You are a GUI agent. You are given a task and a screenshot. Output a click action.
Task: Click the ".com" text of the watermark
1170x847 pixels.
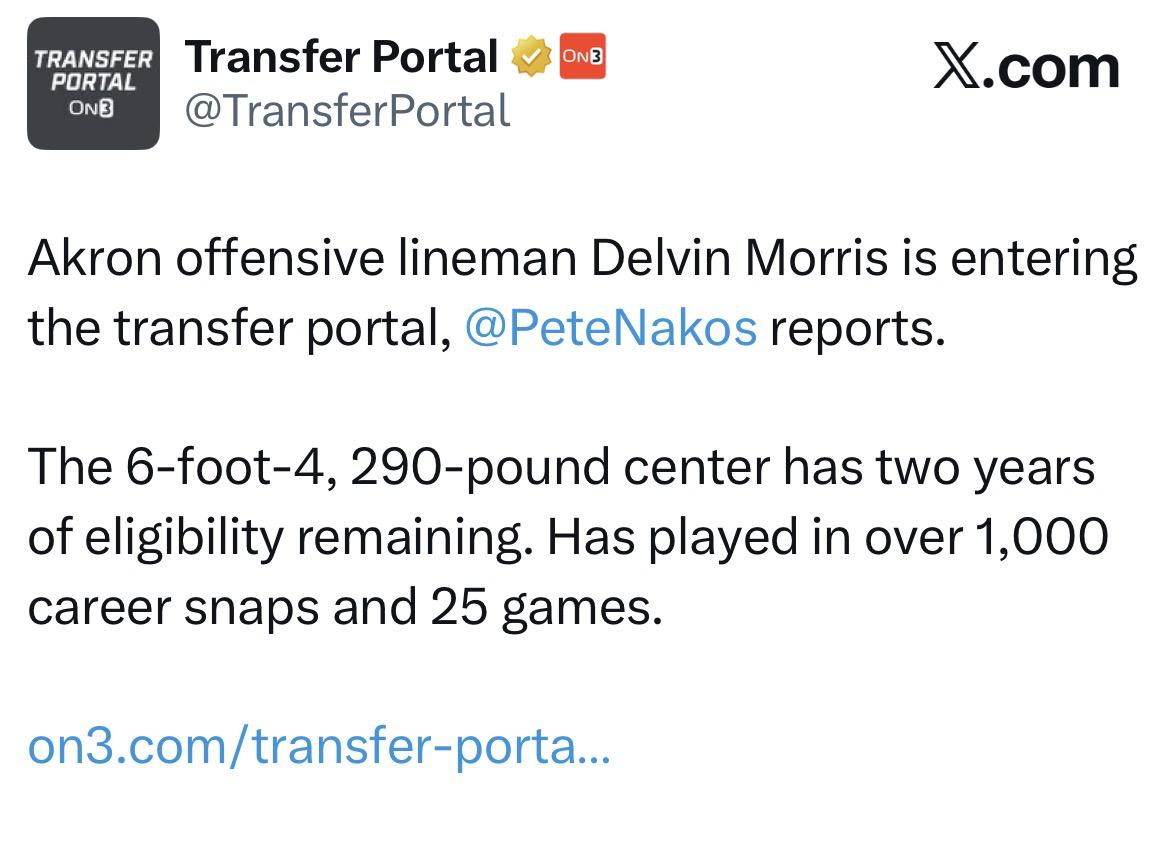tap(1051, 67)
